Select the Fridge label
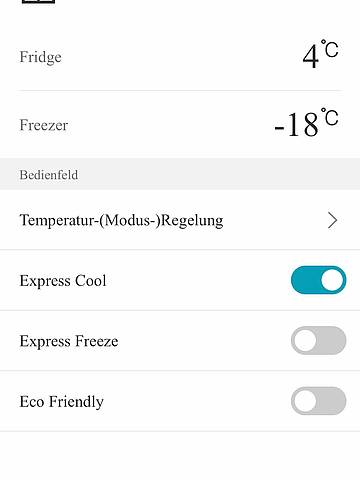Viewport: 360px width, 480px height. tap(40, 57)
